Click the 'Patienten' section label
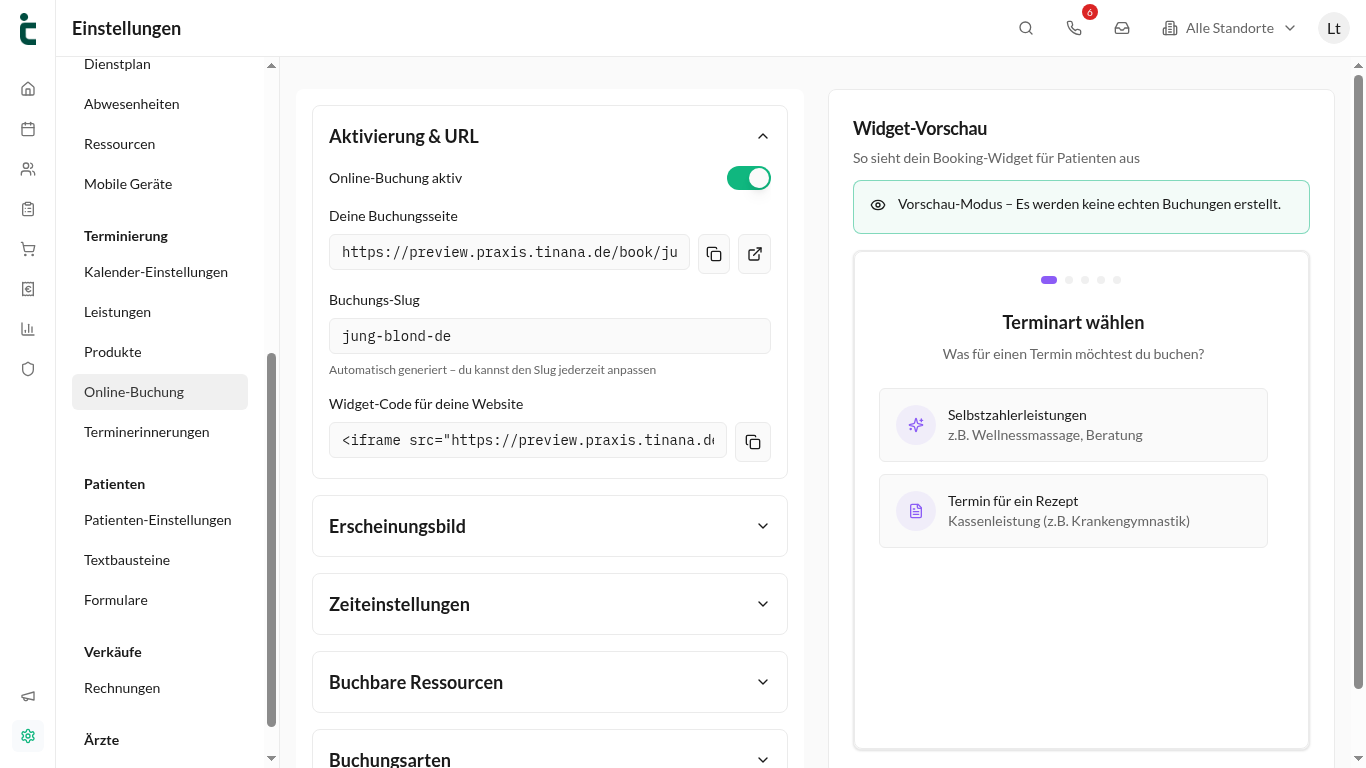Viewport: 1366px width, 768px height. tap(115, 484)
